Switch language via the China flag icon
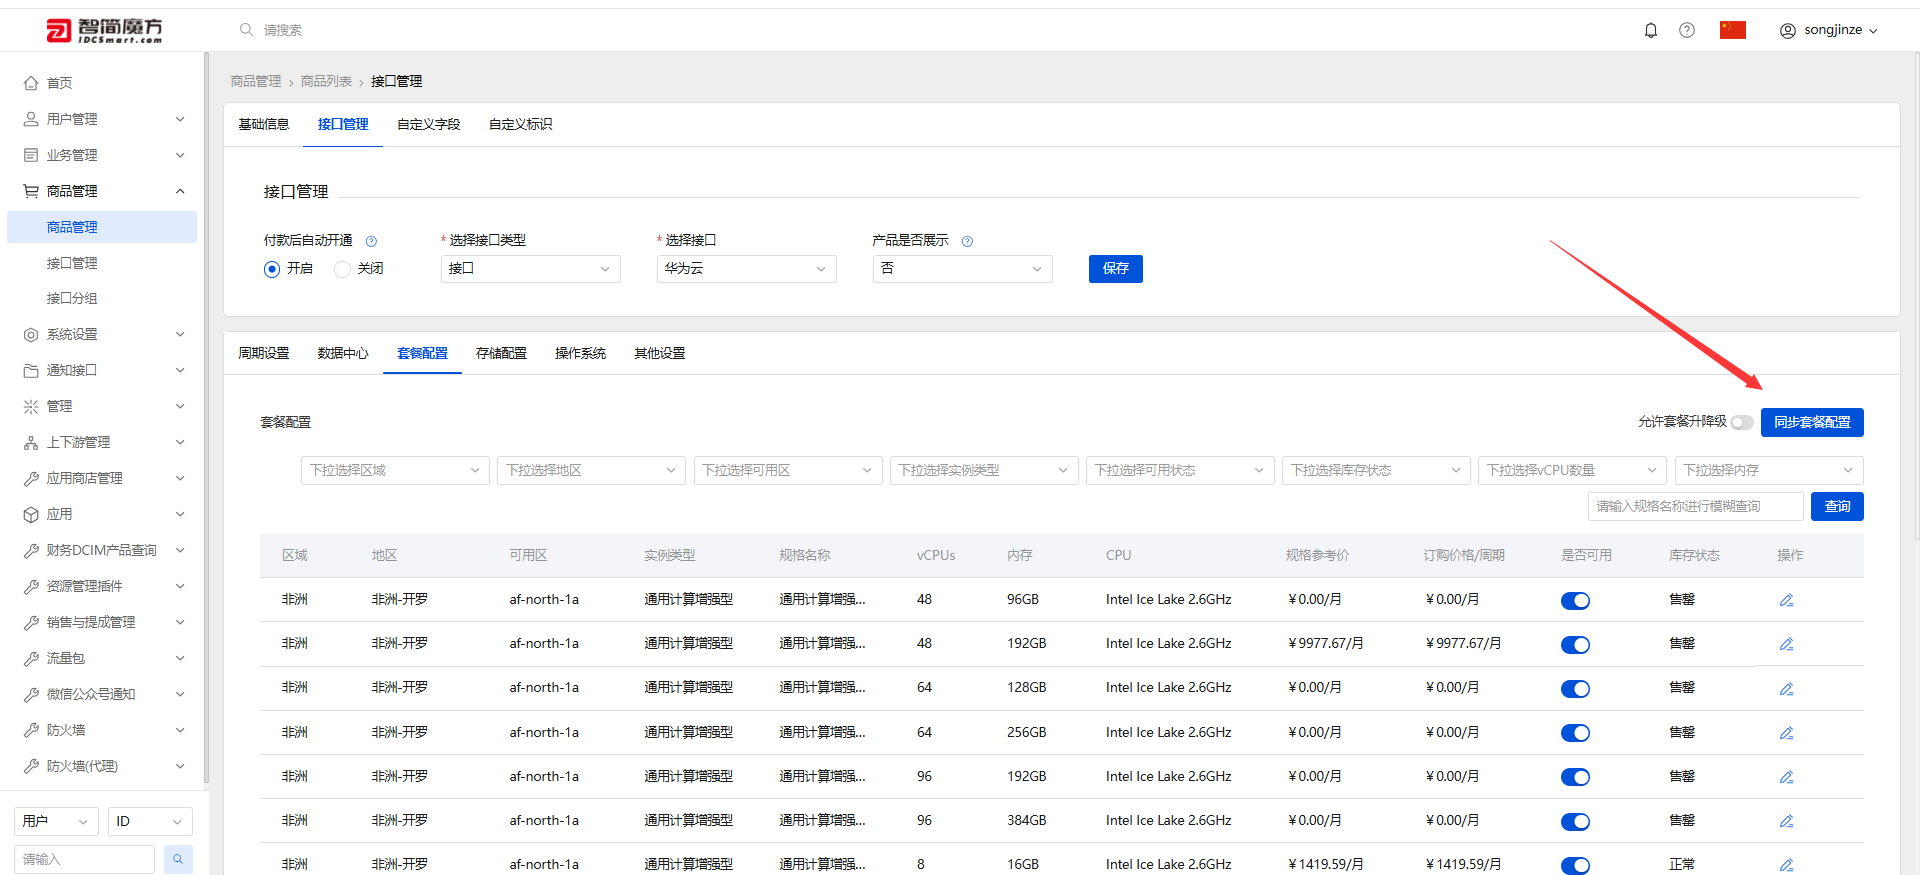Viewport: 1920px width, 875px height. (1733, 30)
